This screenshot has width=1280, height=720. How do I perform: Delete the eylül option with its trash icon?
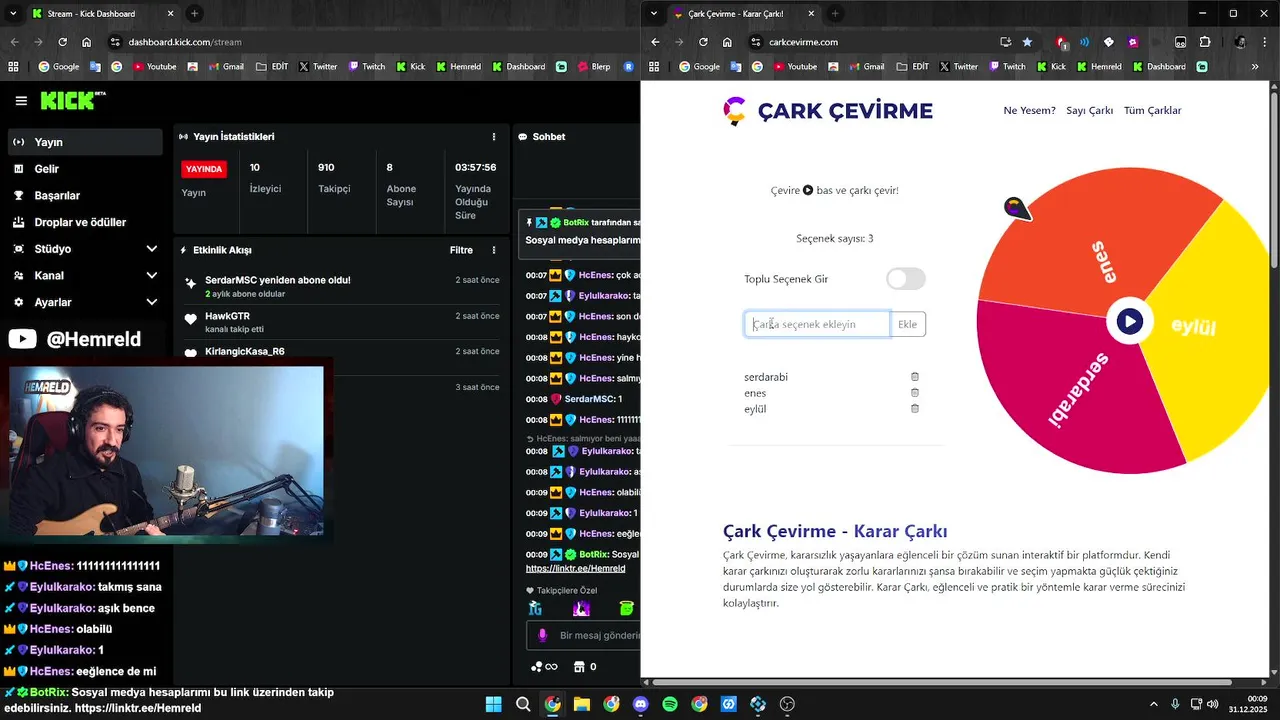914,409
